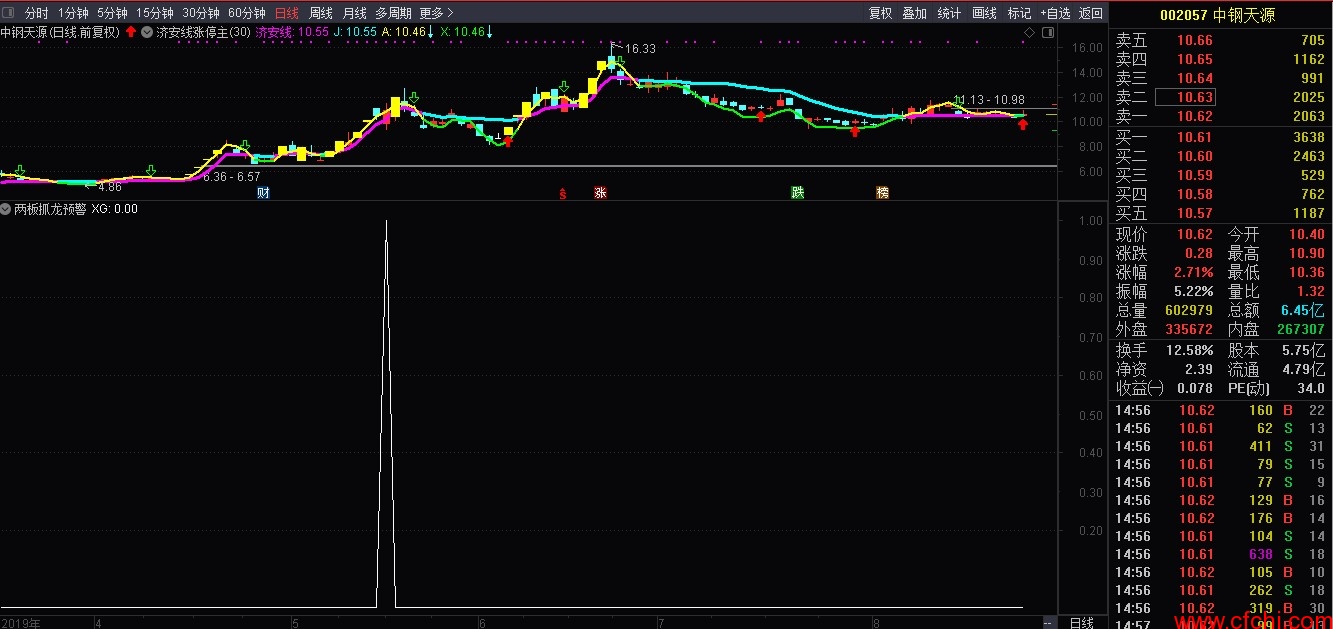Image resolution: width=1333 pixels, height=629 pixels.
Task: Switch to 5分钟 period tab
Action: (x=112, y=13)
